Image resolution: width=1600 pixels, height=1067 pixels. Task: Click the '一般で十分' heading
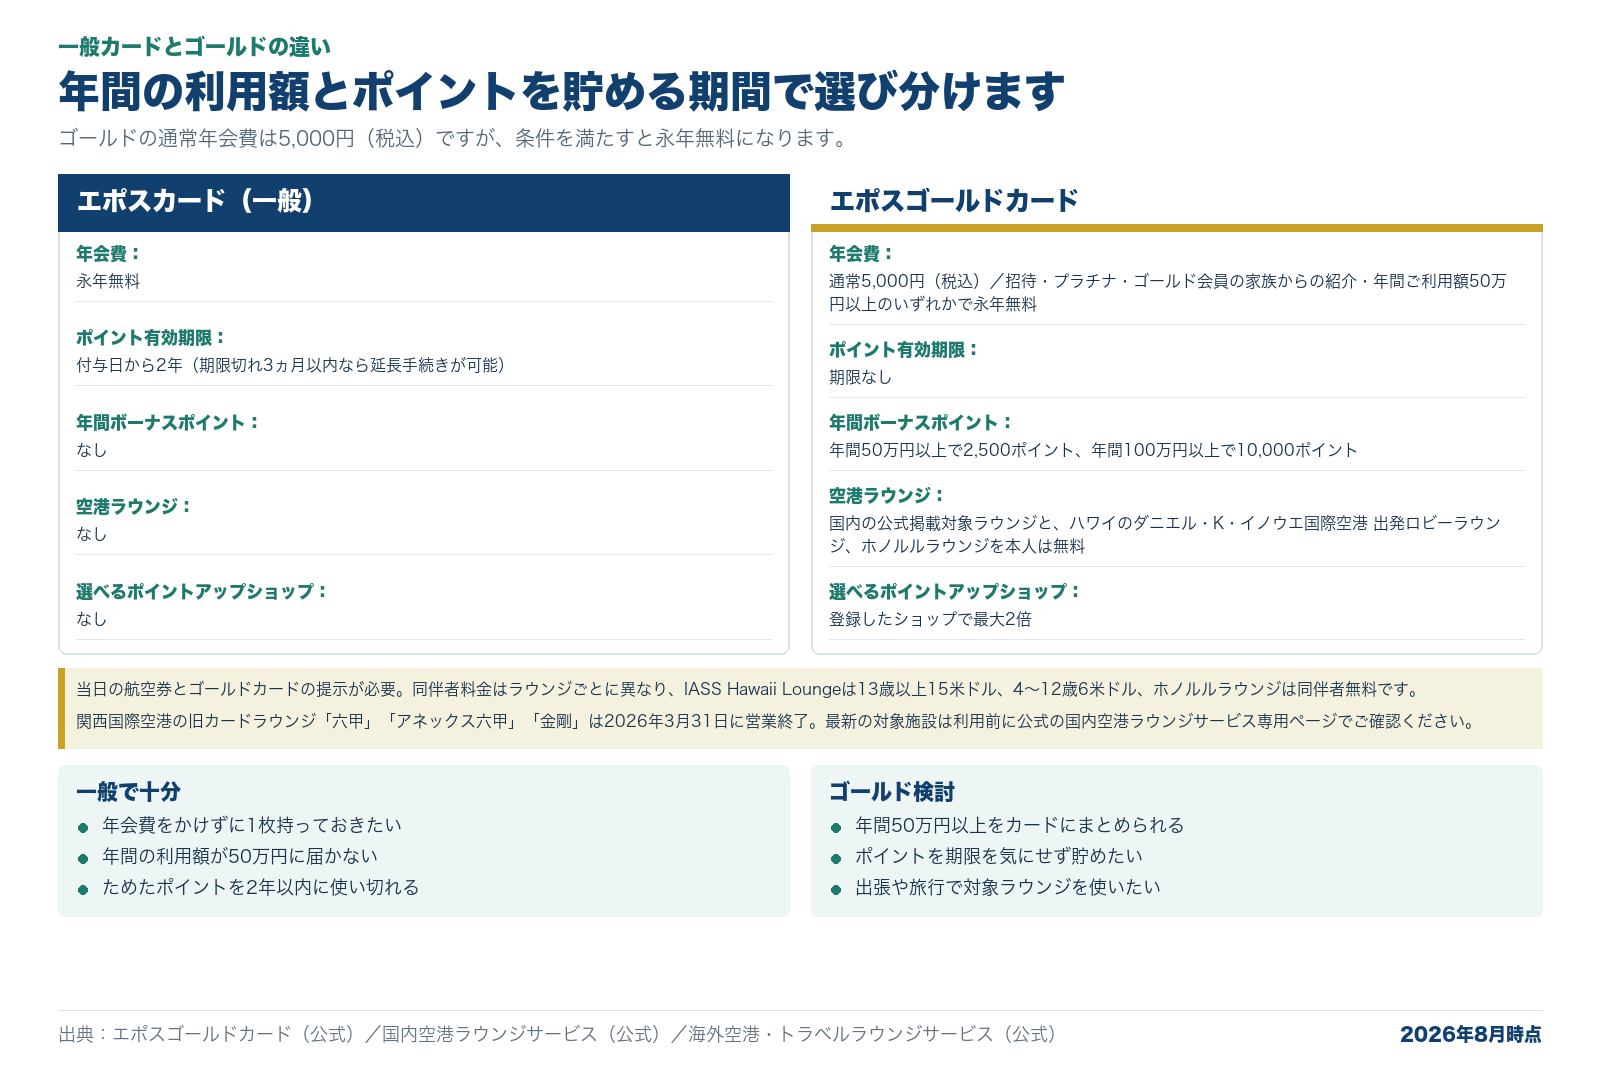[x=128, y=792]
